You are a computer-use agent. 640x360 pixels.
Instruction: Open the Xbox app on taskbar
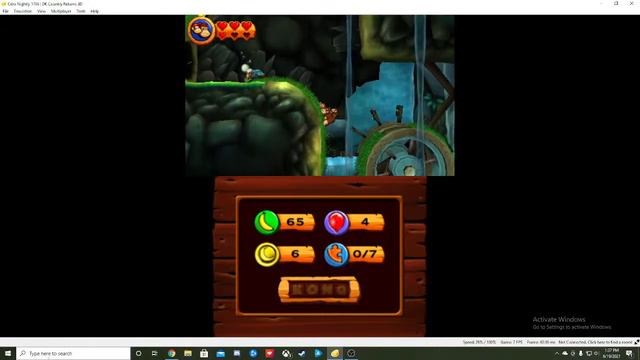[x=286, y=353]
